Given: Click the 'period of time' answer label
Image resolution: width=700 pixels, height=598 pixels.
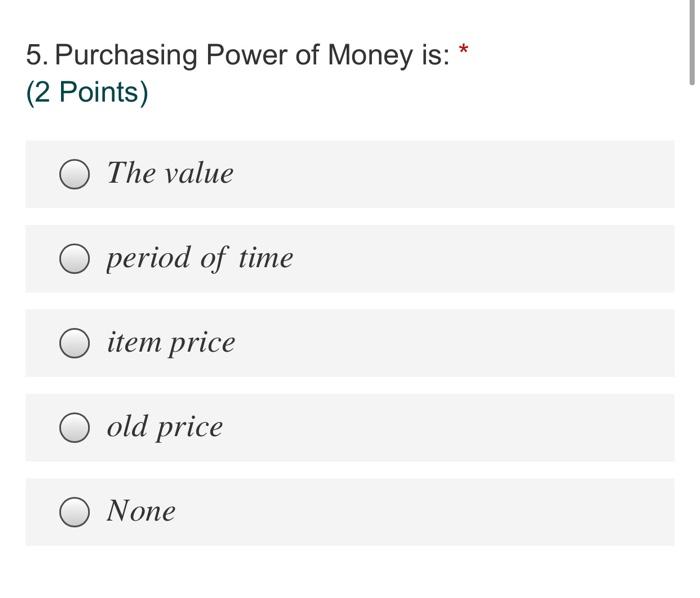Looking at the screenshot, I should point(199,258).
